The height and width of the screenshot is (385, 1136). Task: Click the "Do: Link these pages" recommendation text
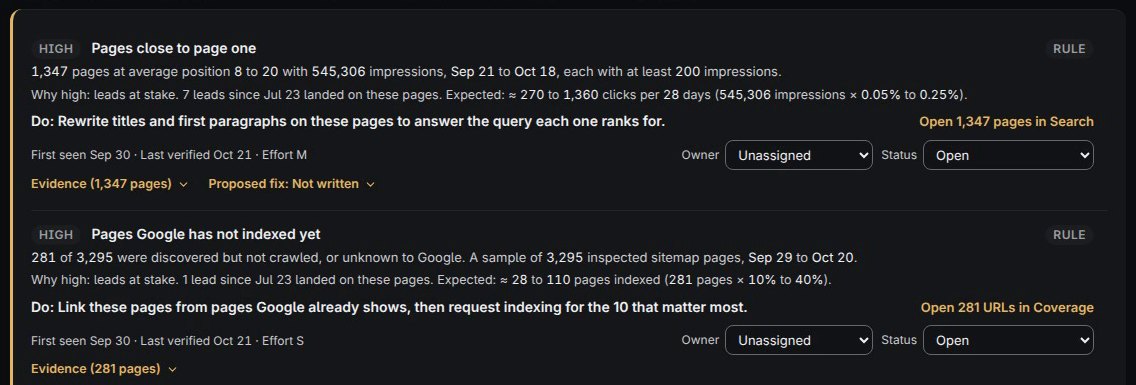click(x=389, y=307)
